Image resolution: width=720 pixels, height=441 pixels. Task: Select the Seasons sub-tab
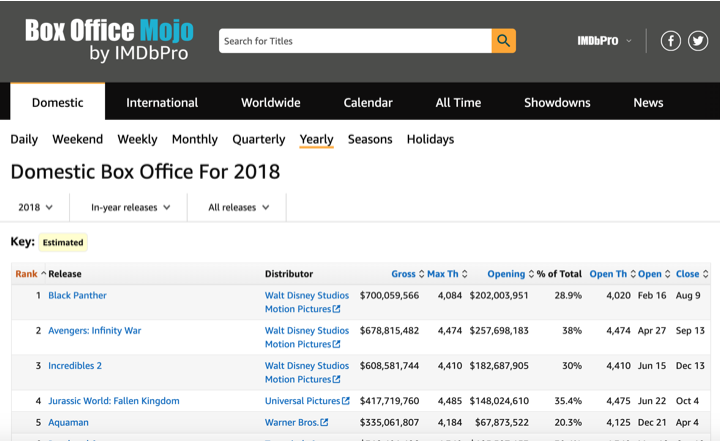(370, 139)
